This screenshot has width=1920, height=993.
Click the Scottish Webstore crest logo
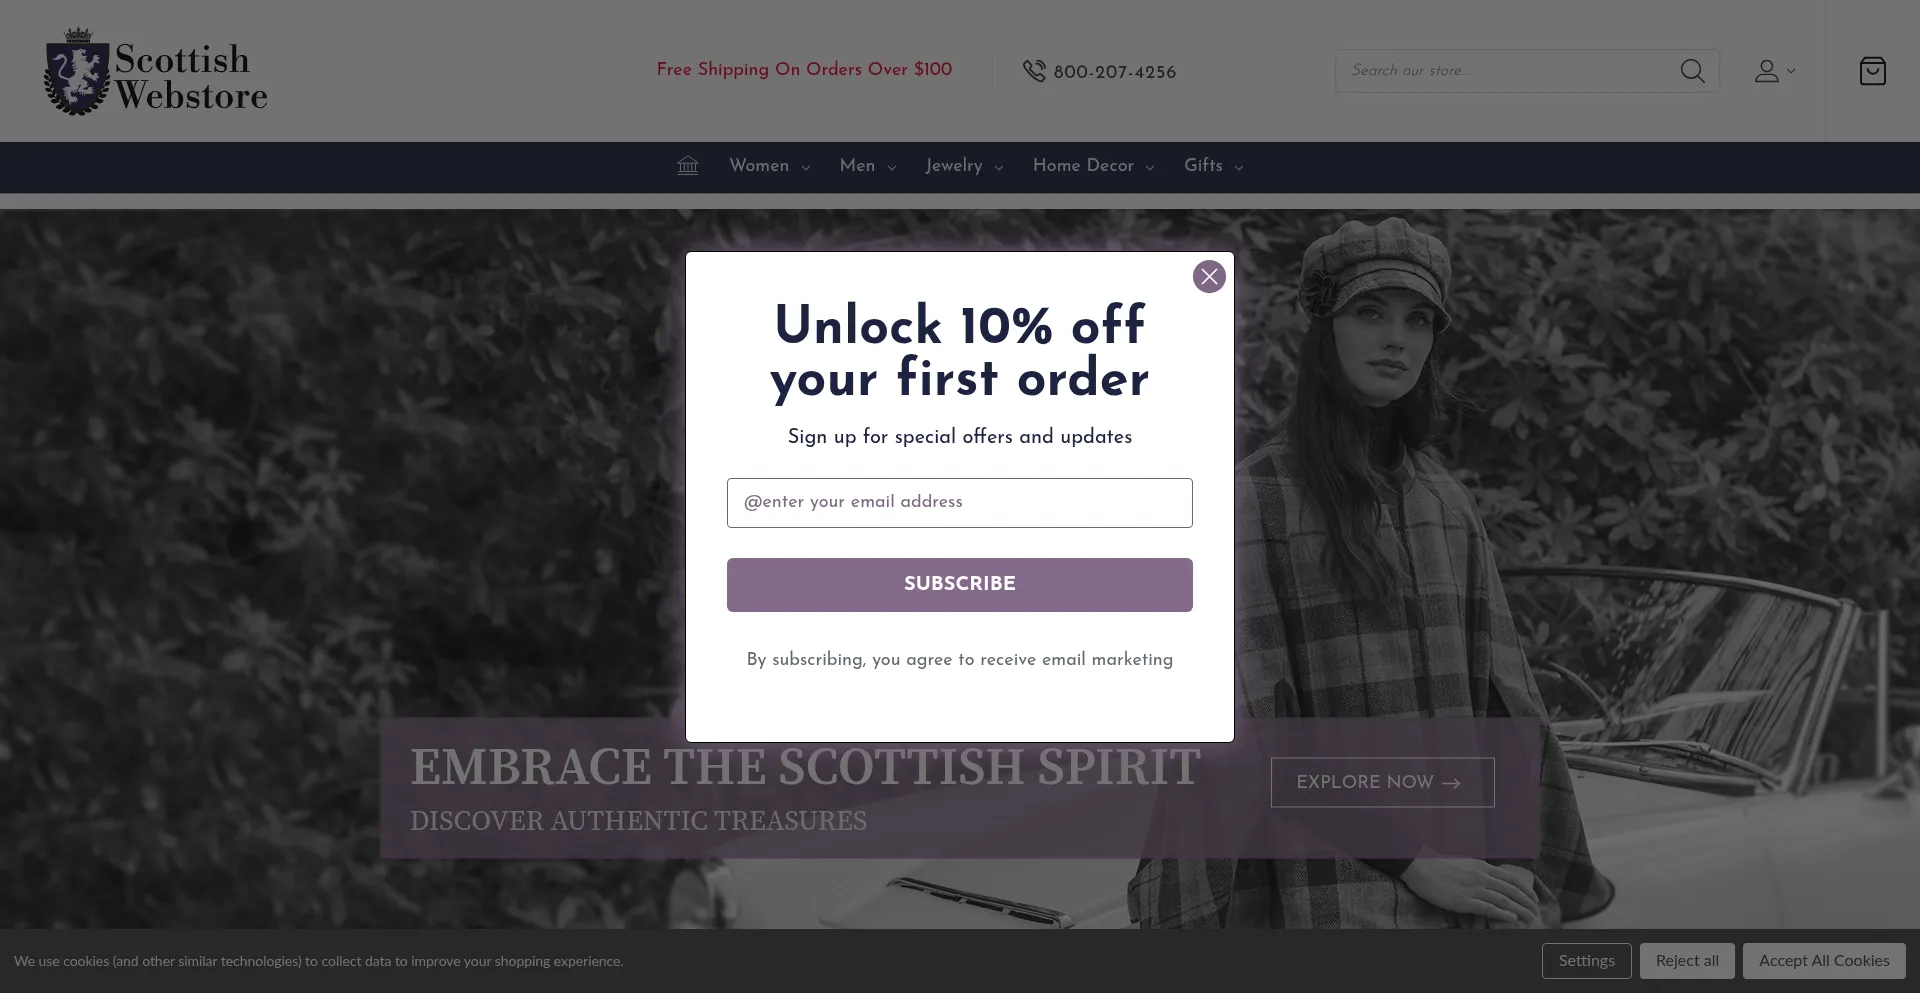76,71
